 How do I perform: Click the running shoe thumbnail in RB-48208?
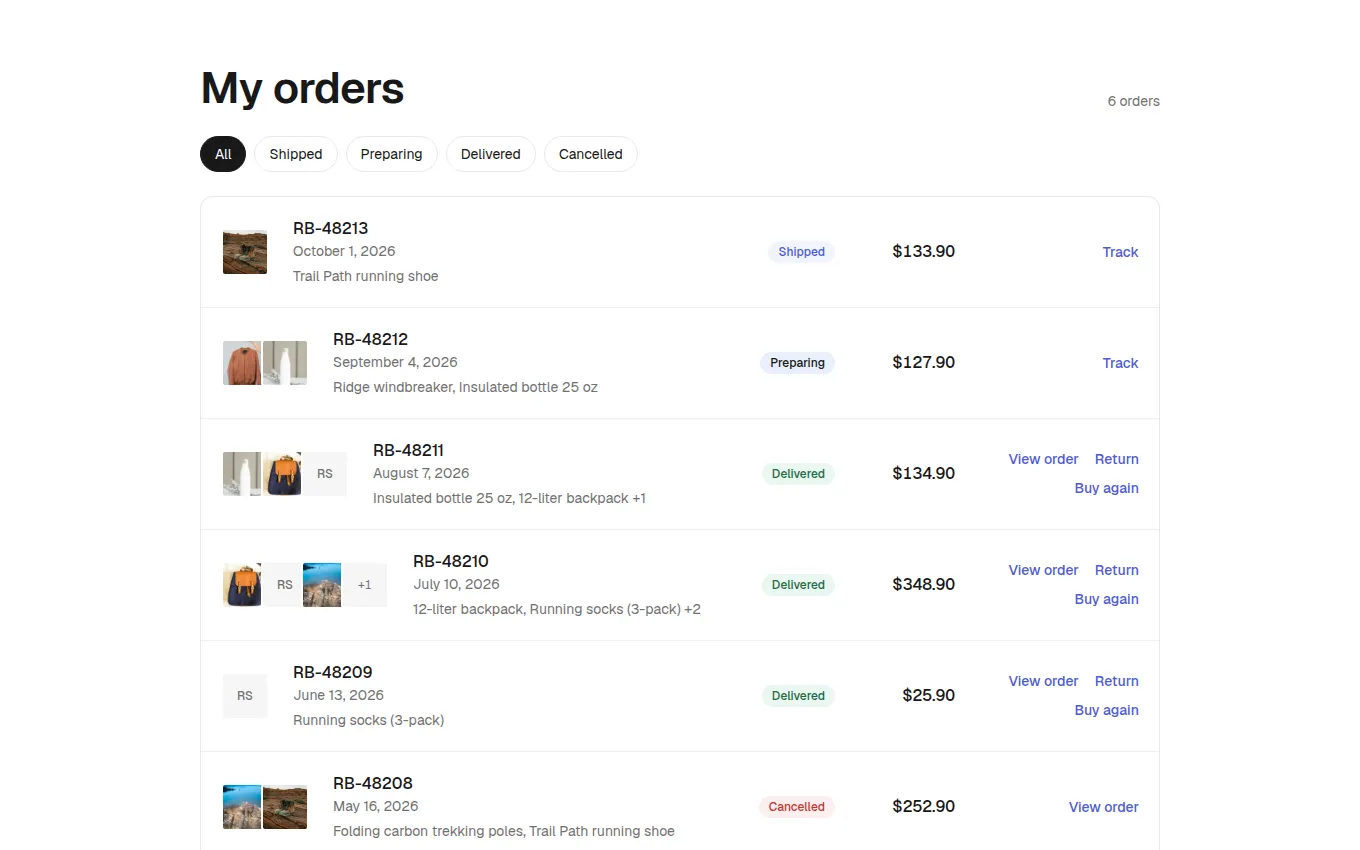285,807
